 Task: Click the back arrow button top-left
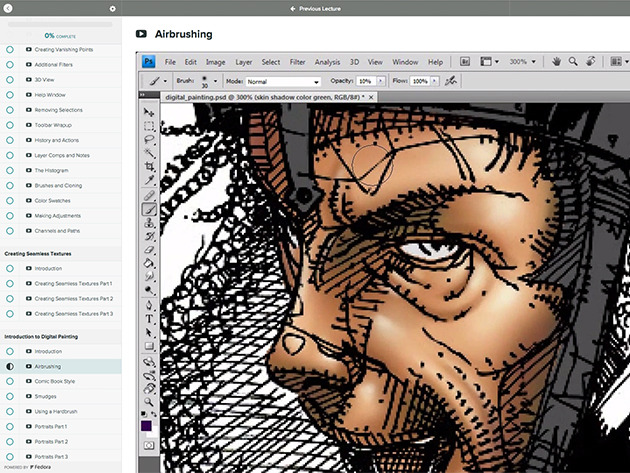8,8
